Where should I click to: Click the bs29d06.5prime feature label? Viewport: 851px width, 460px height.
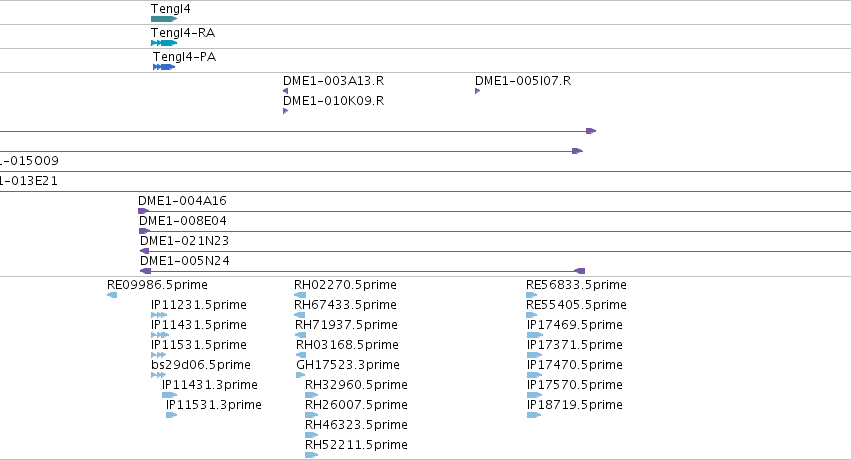[201, 365]
